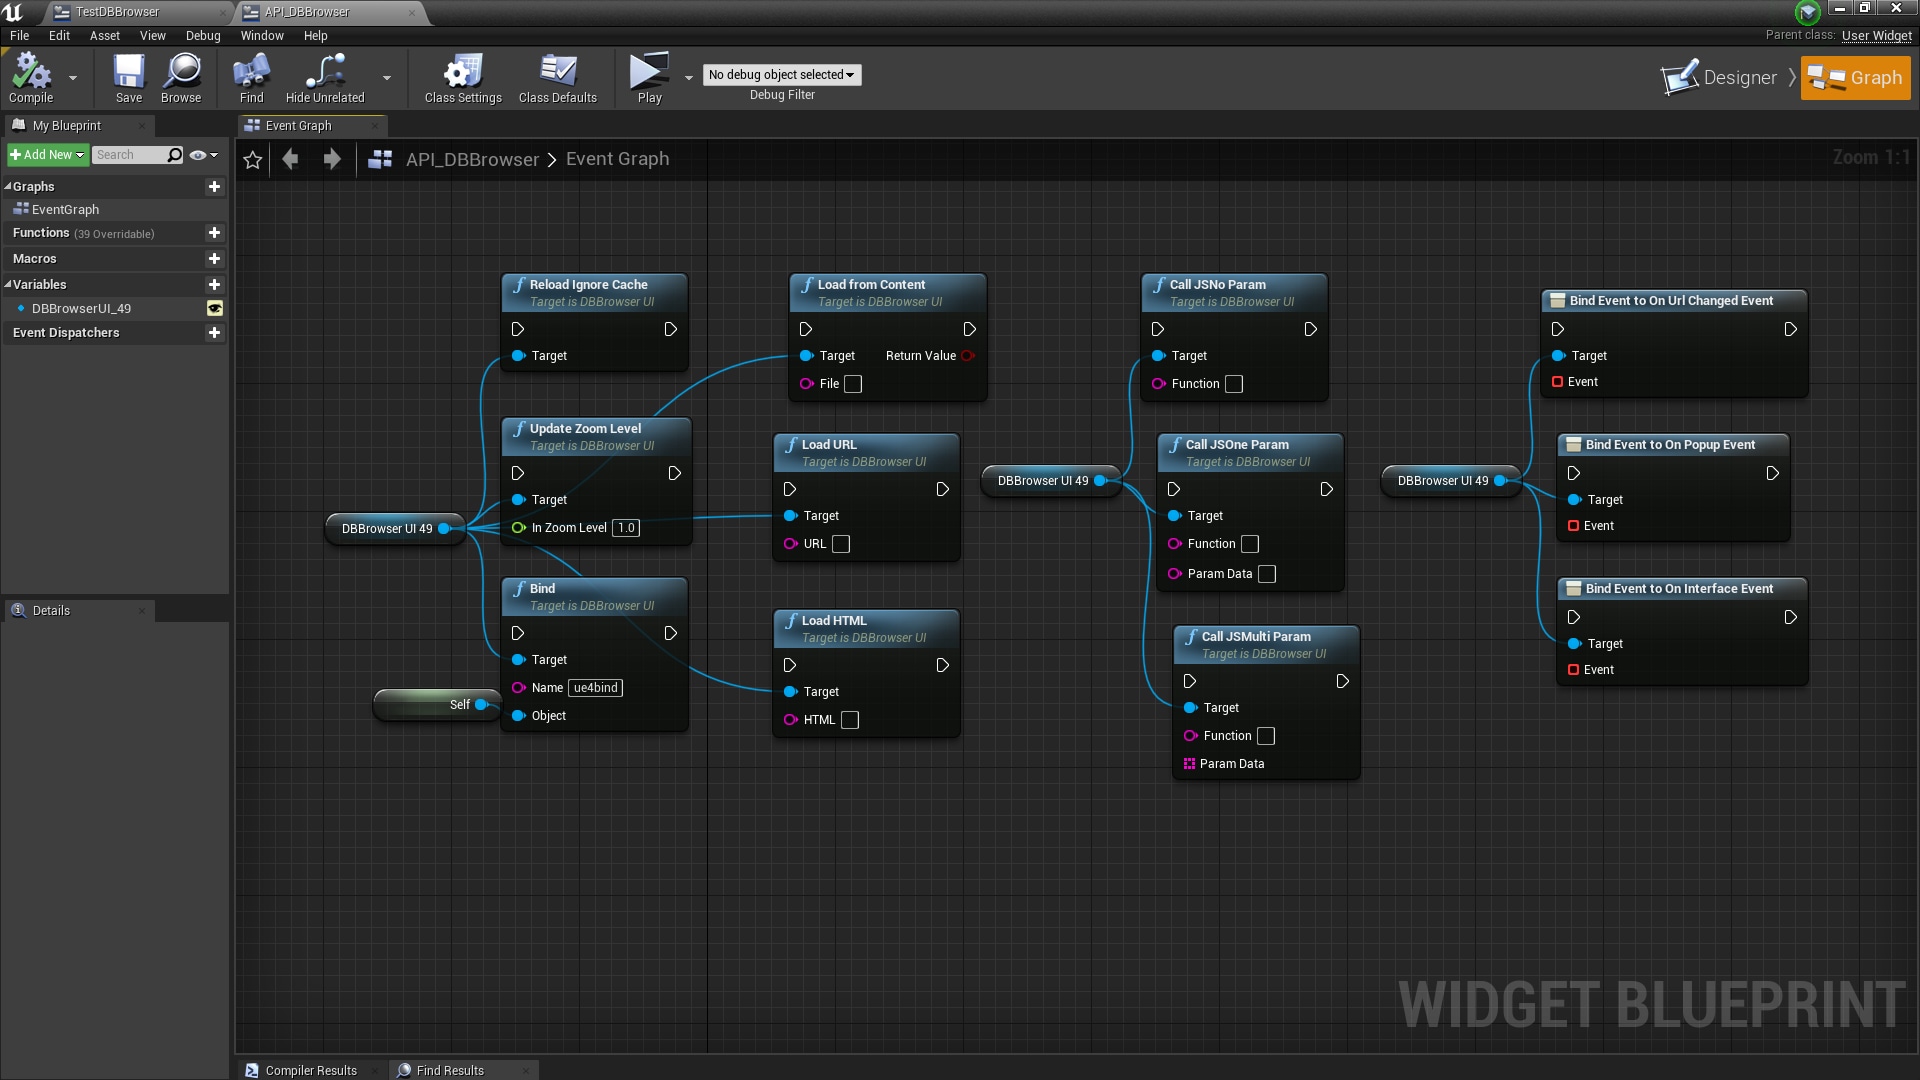Open the Asset menu
This screenshot has height=1080, width=1920.
pos(104,35)
